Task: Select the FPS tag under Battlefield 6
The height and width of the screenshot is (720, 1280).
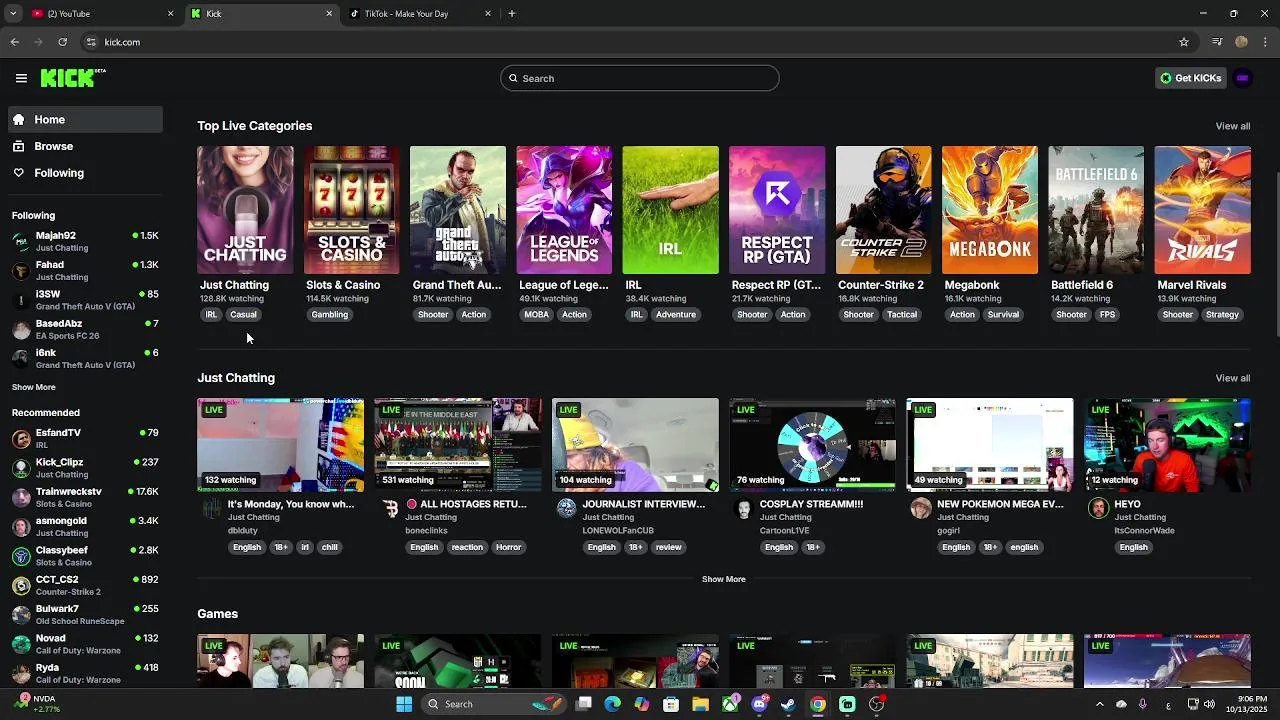Action: pos(1107,314)
